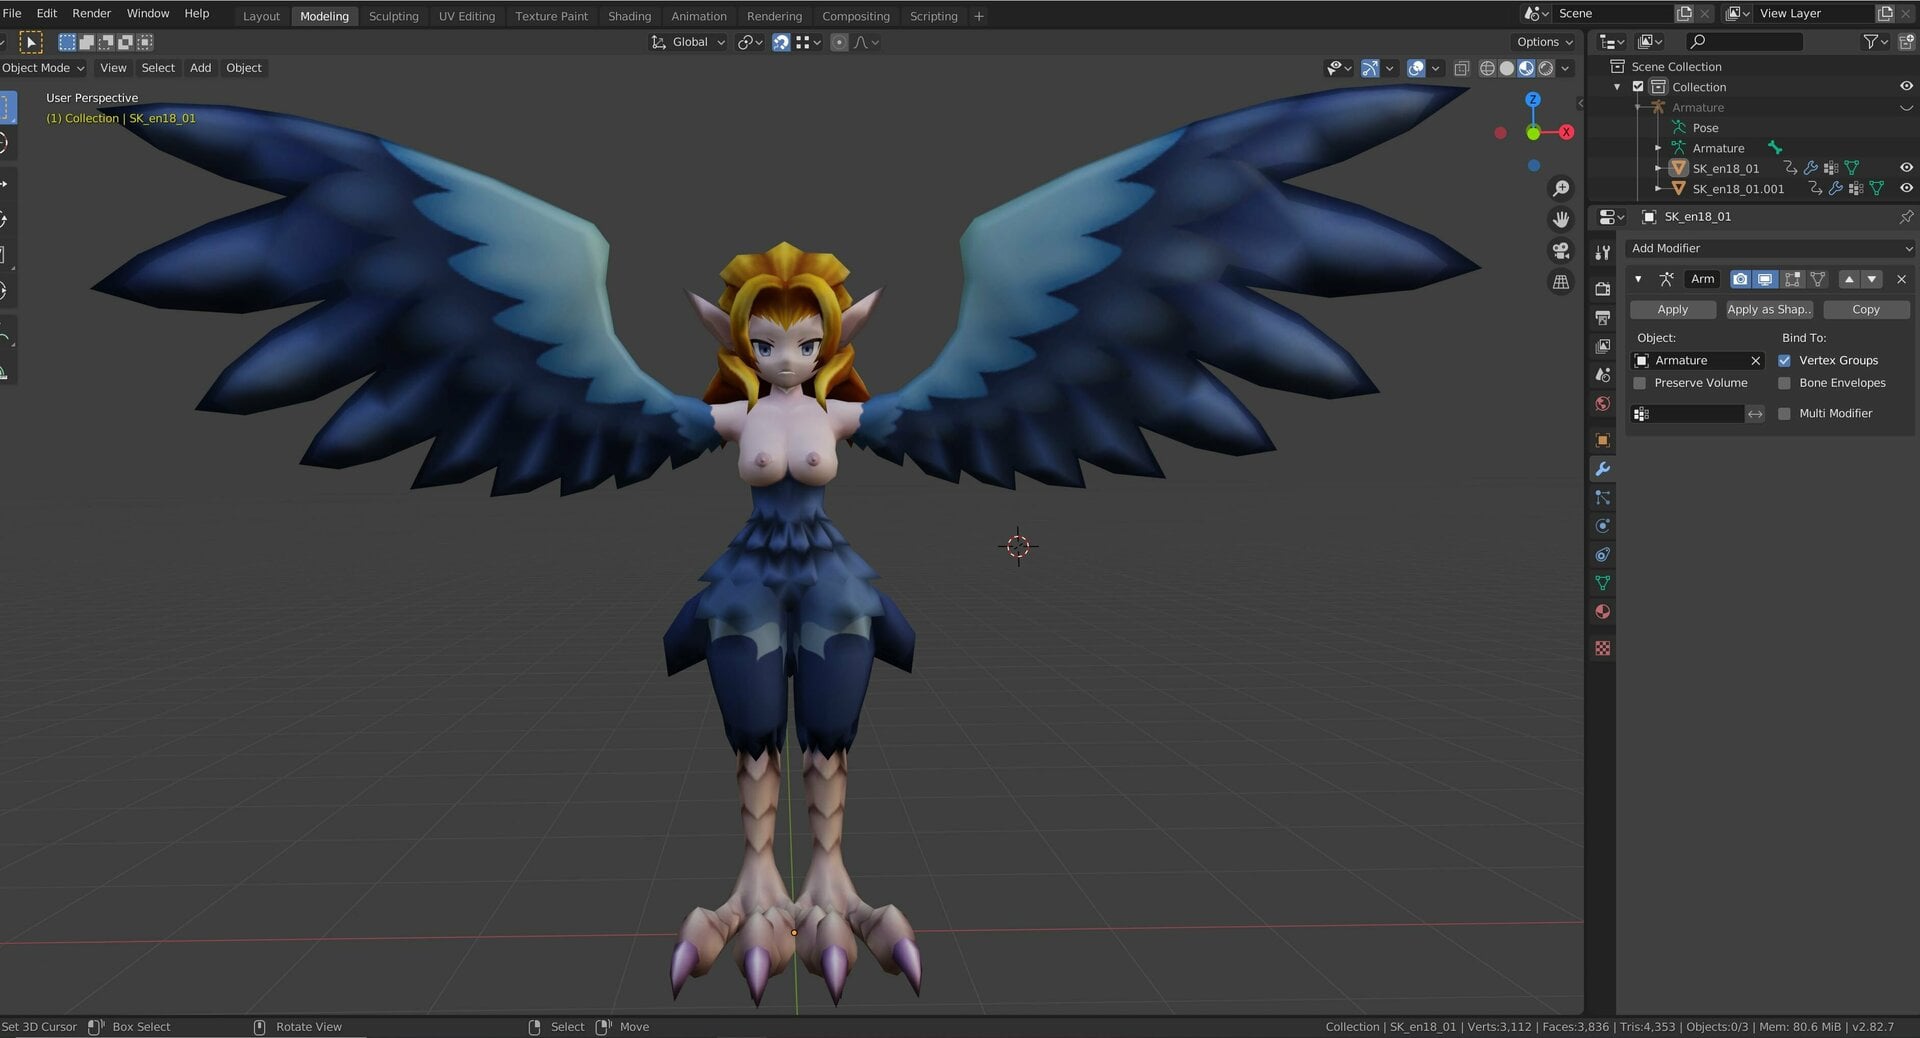Switch to camera view with the camera icon

1561,251
